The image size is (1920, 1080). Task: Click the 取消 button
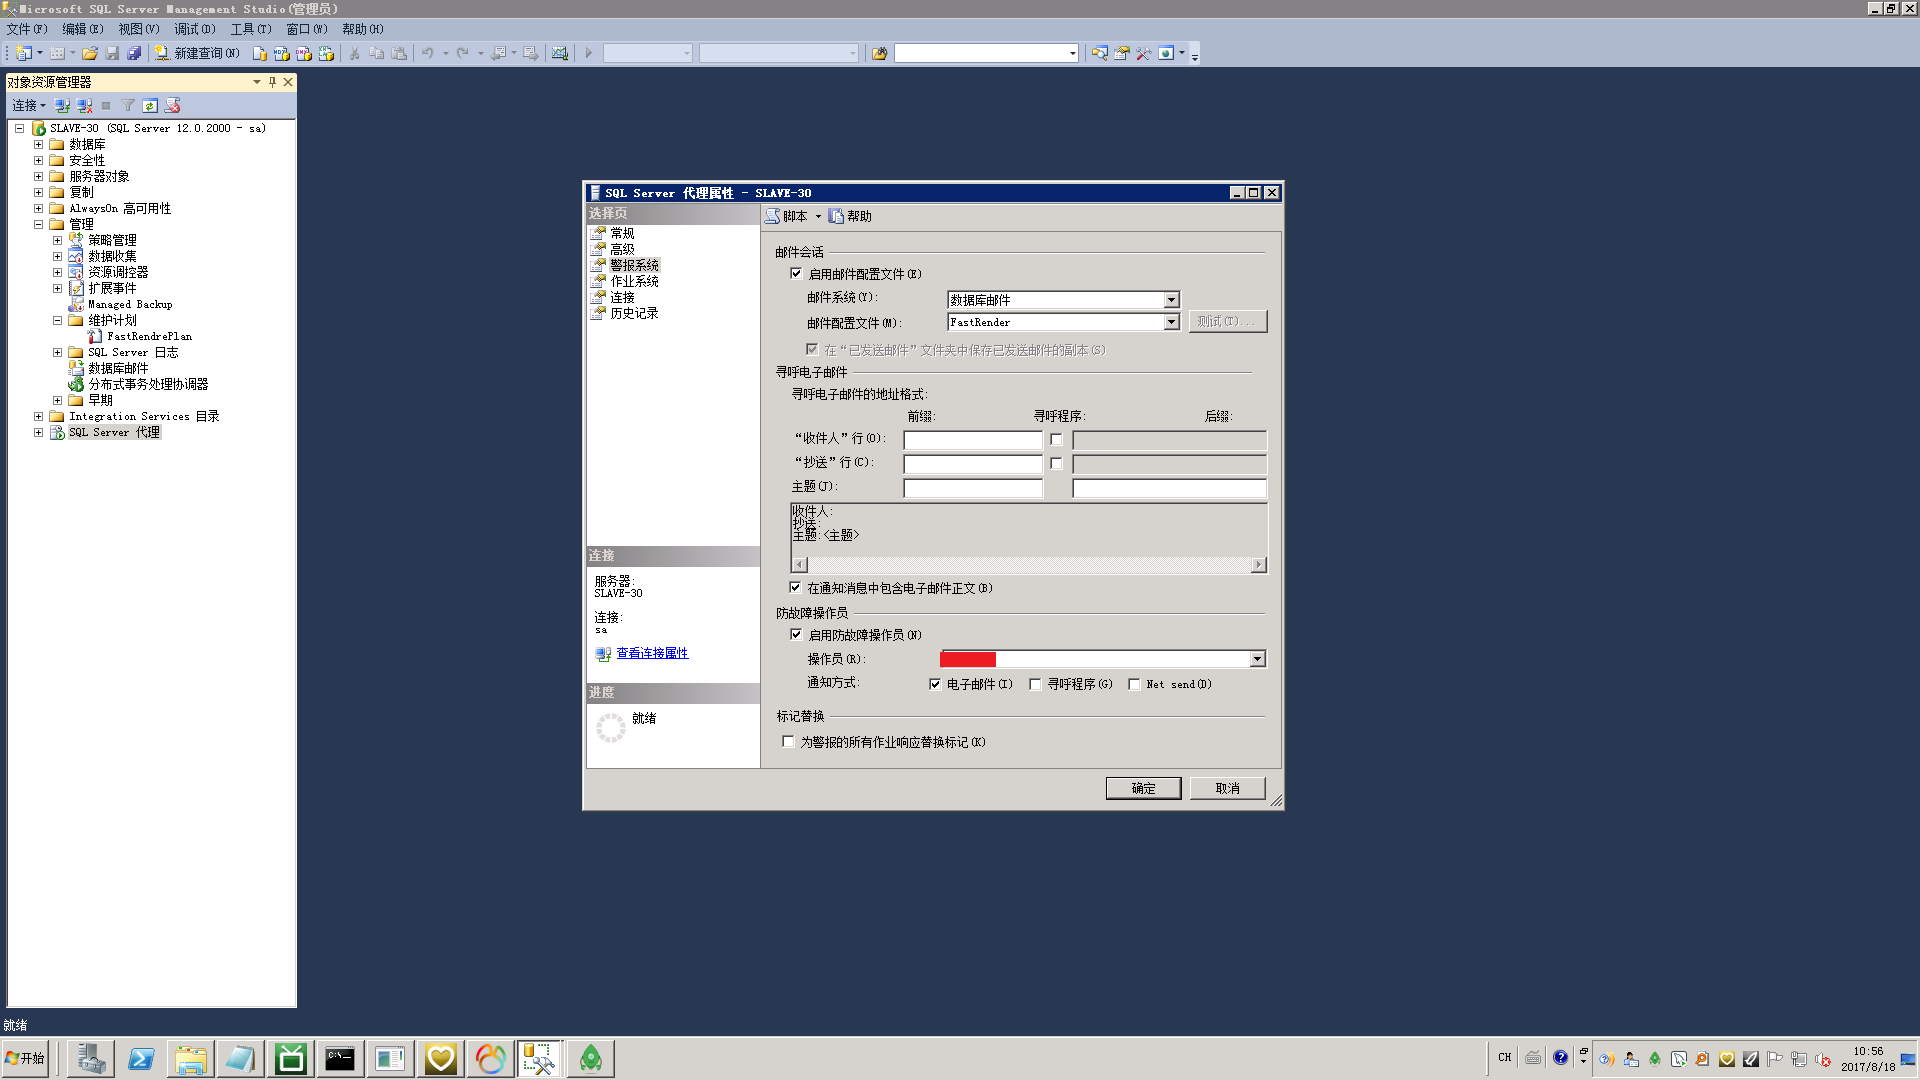click(1227, 788)
